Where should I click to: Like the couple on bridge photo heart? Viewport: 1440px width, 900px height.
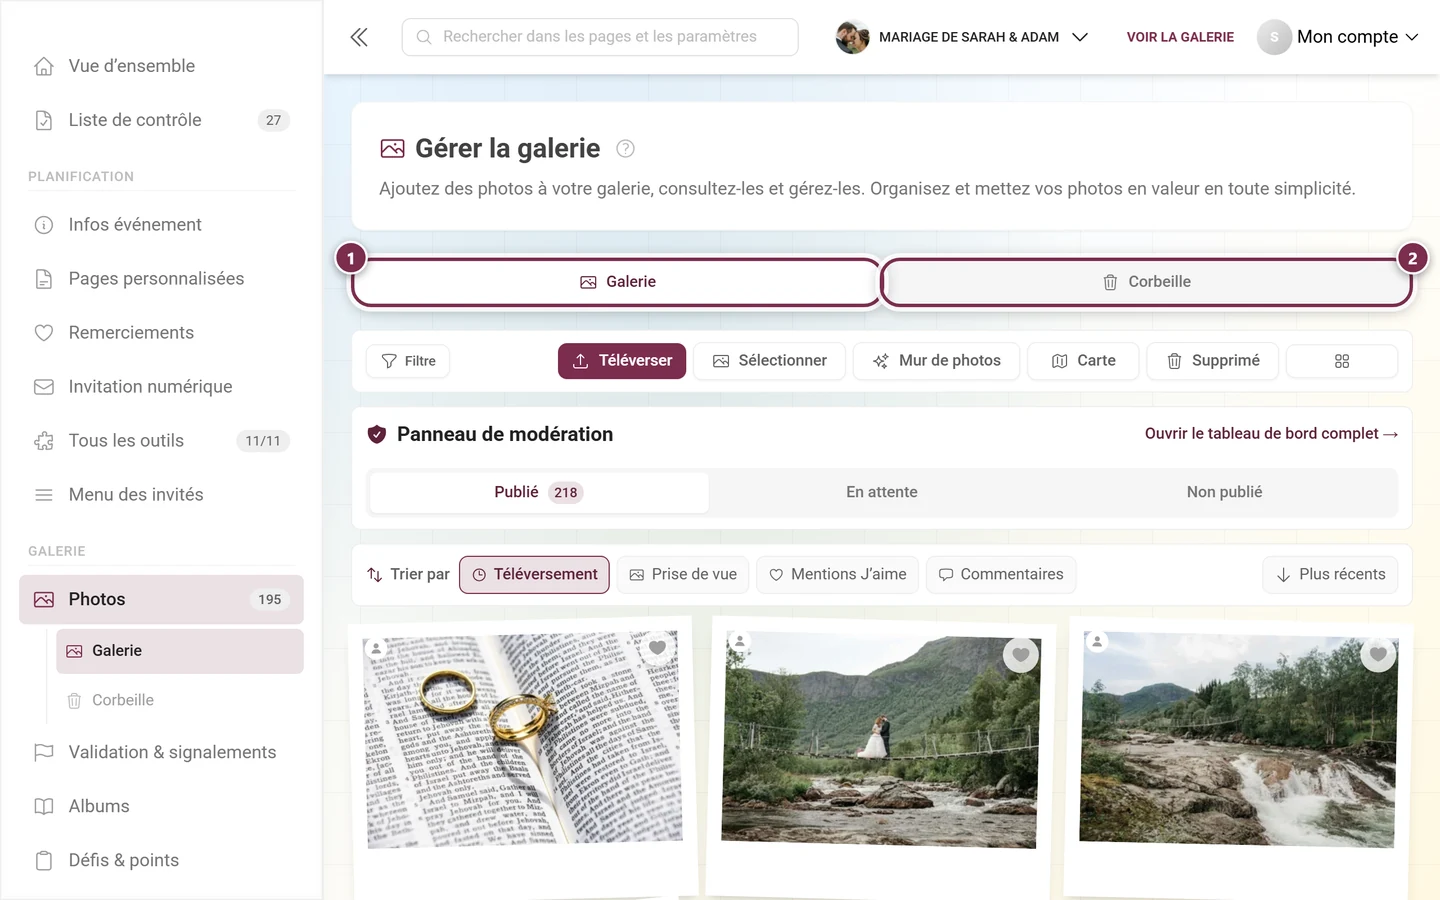[1020, 655]
